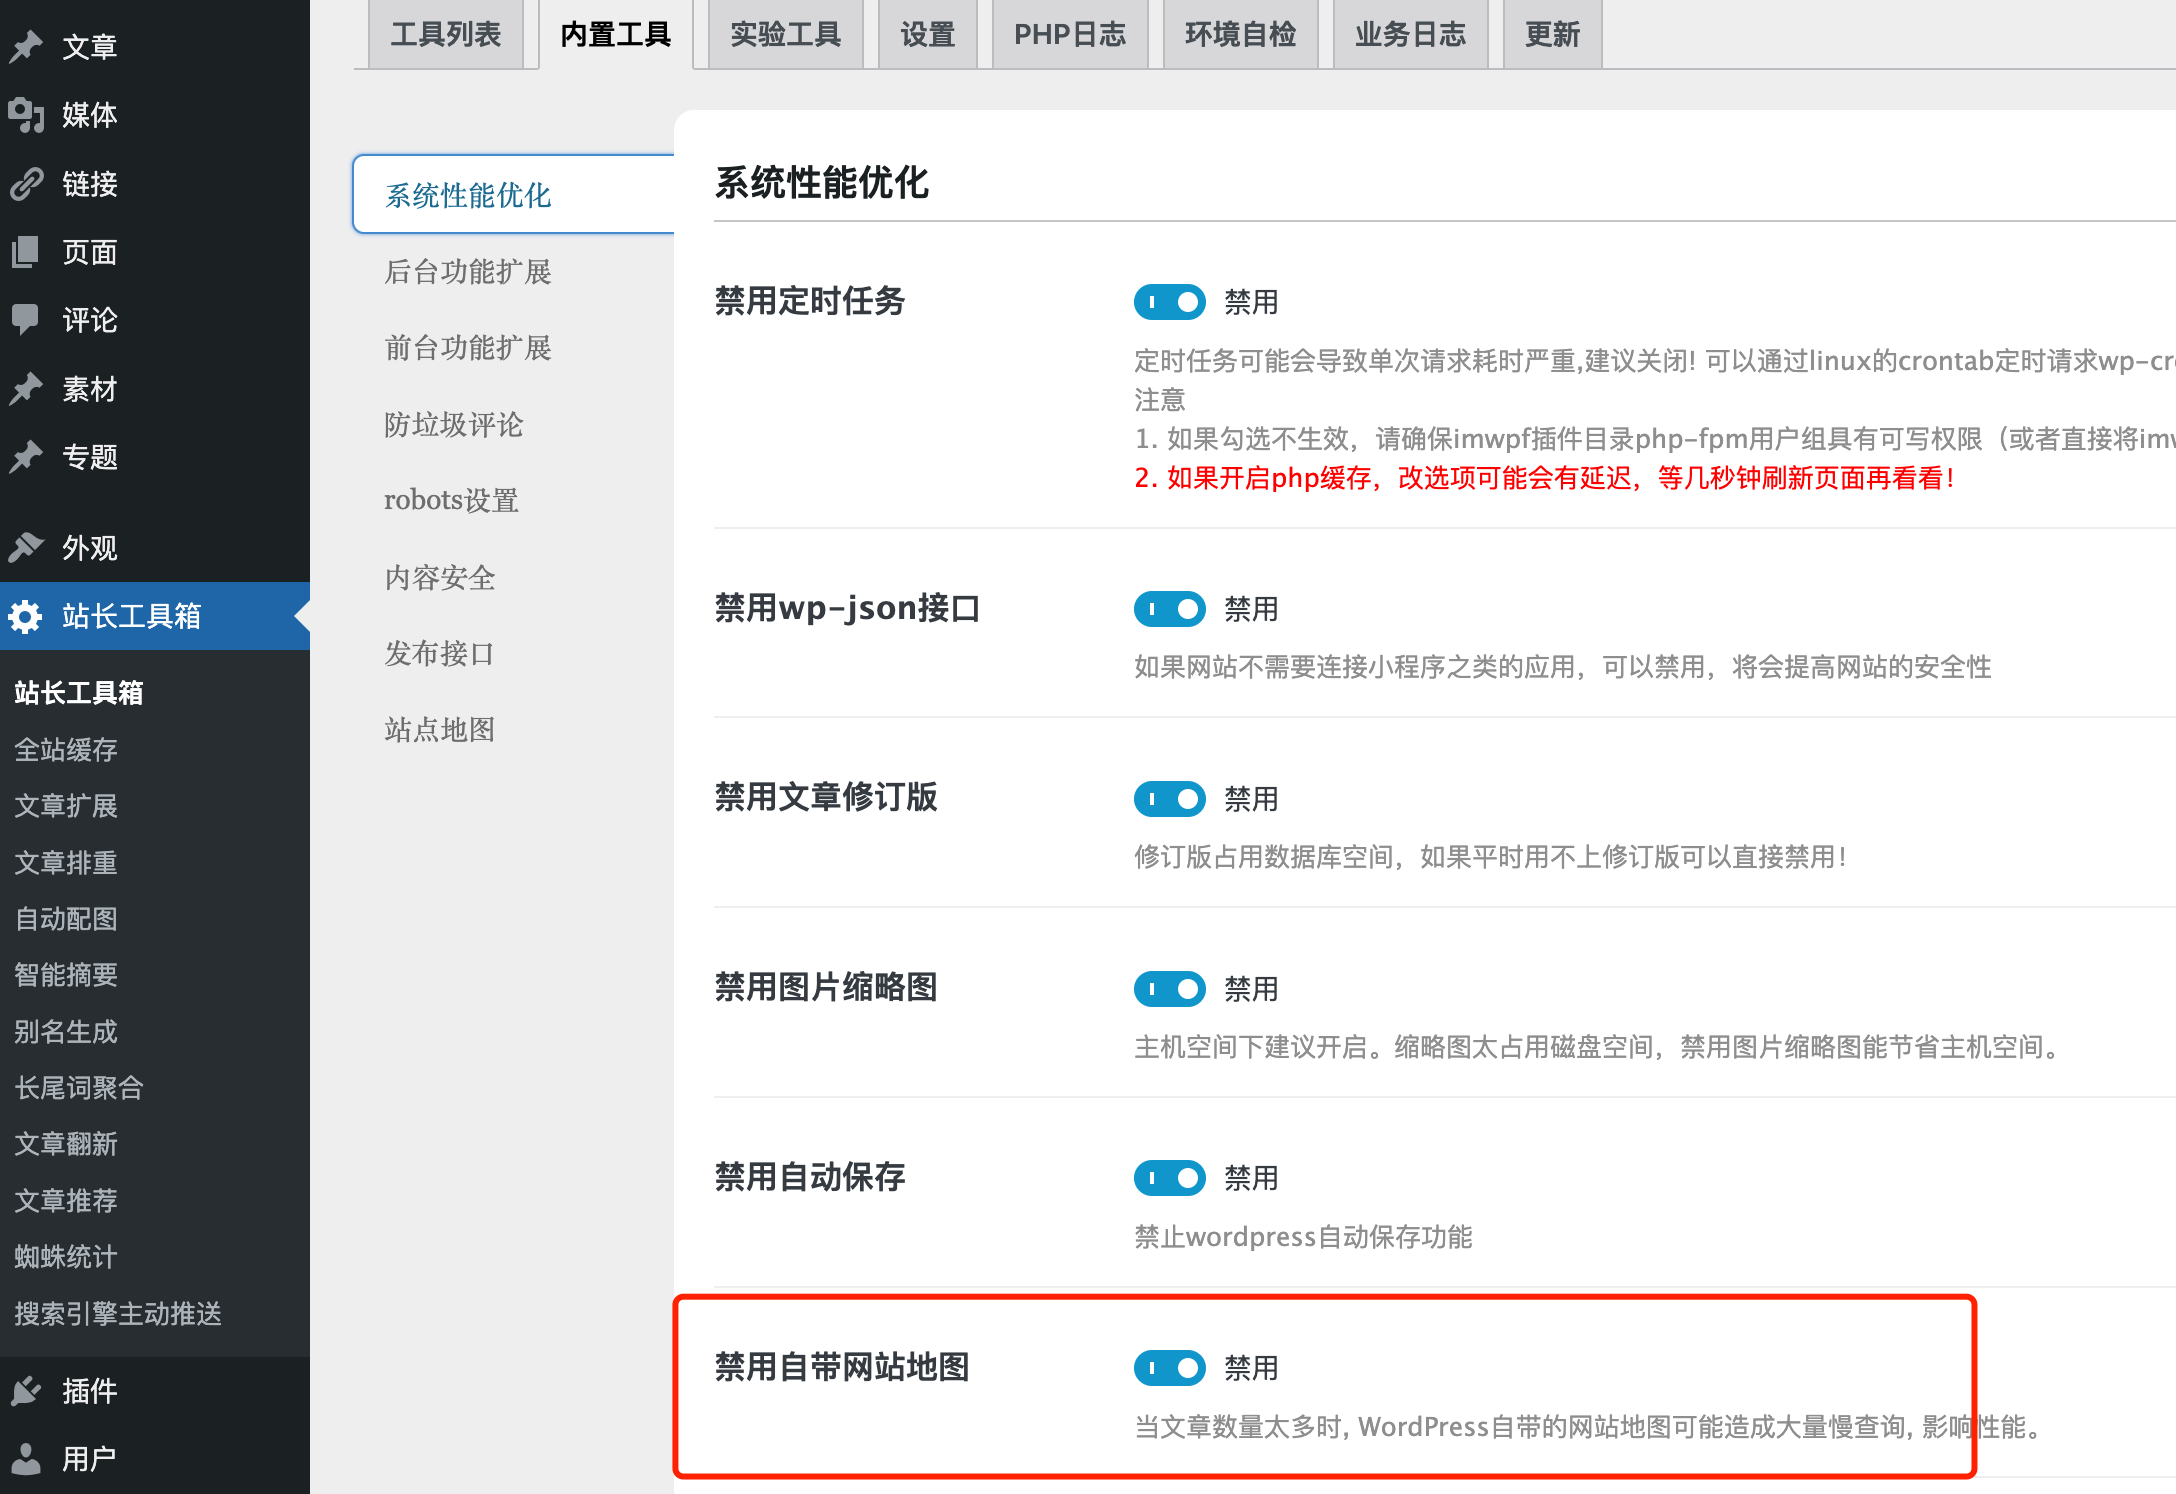Image resolution: width=2176 pixels, height=1494 pixels.
Task: Click the chain link icon beside 链接
Action: (x=26, y=184)
